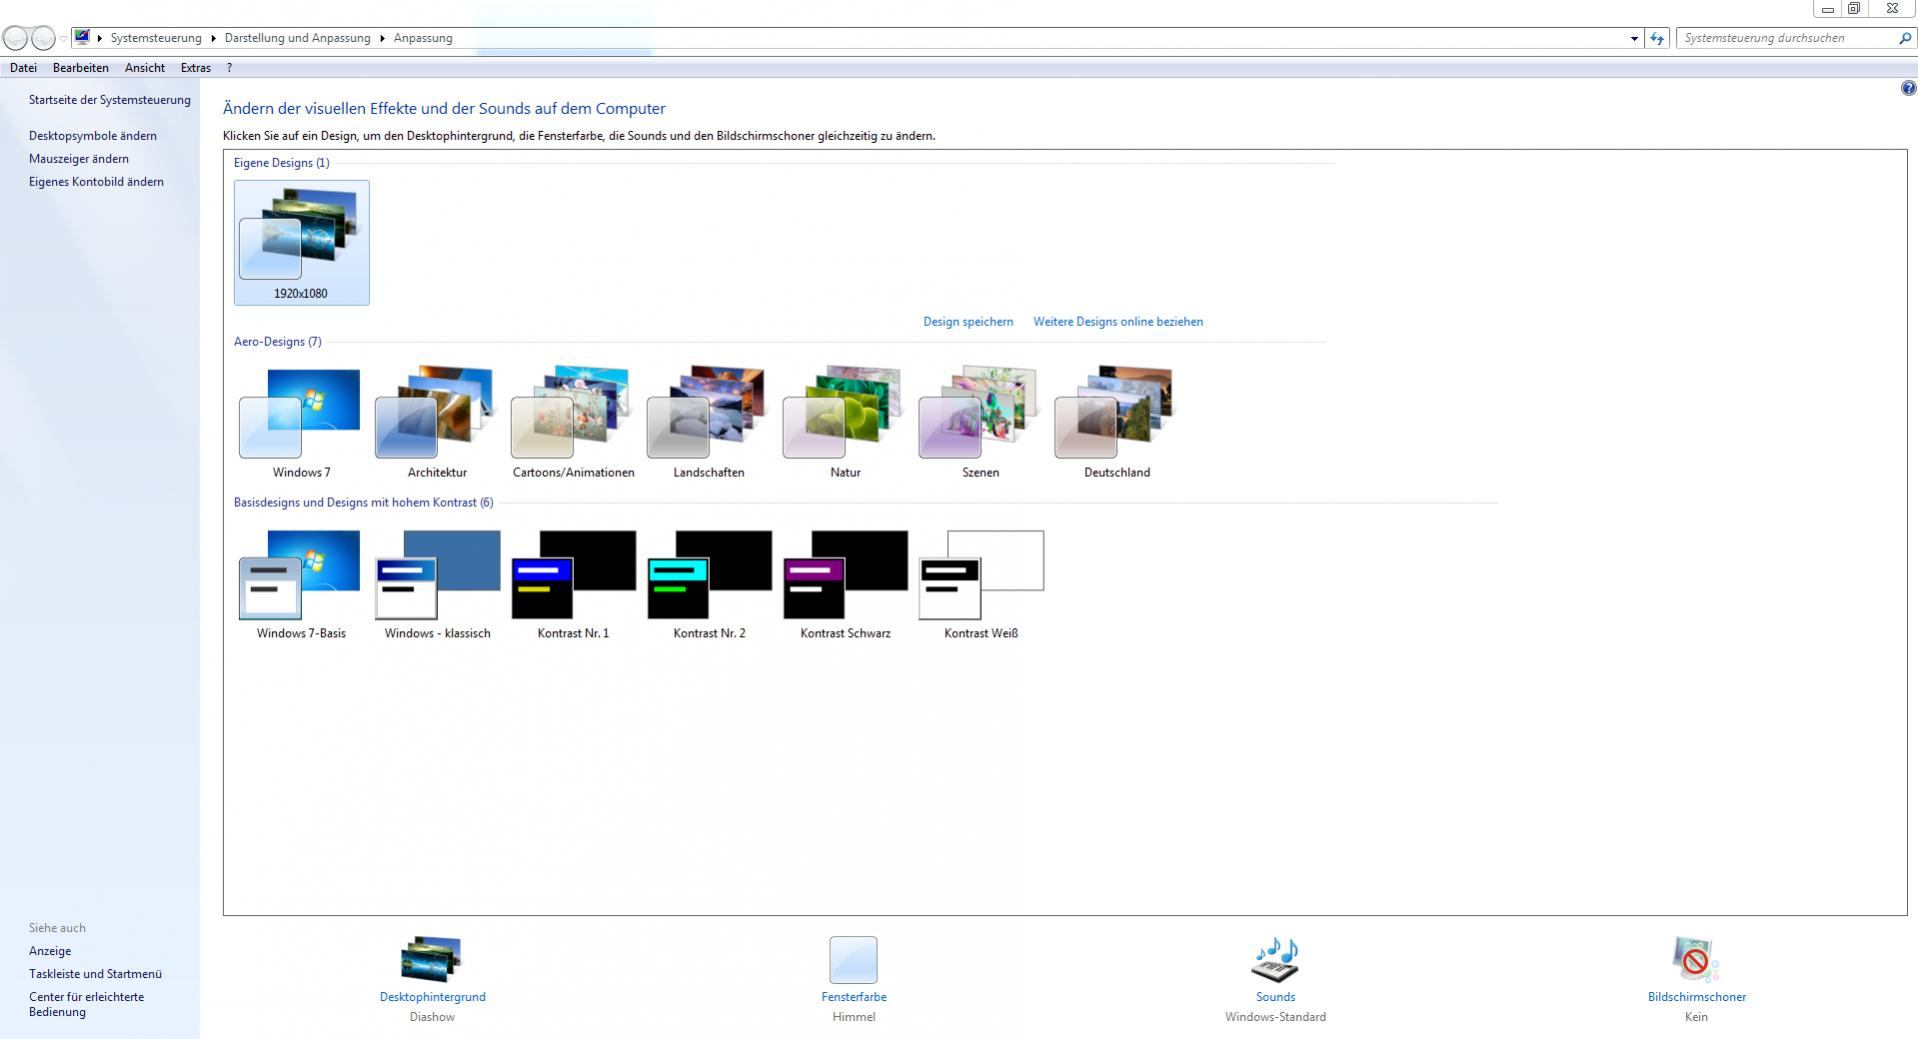This screenshot has height=1039, width=1918.
Task: Pick the Szenen theme
Action: (x=980, y=423)
